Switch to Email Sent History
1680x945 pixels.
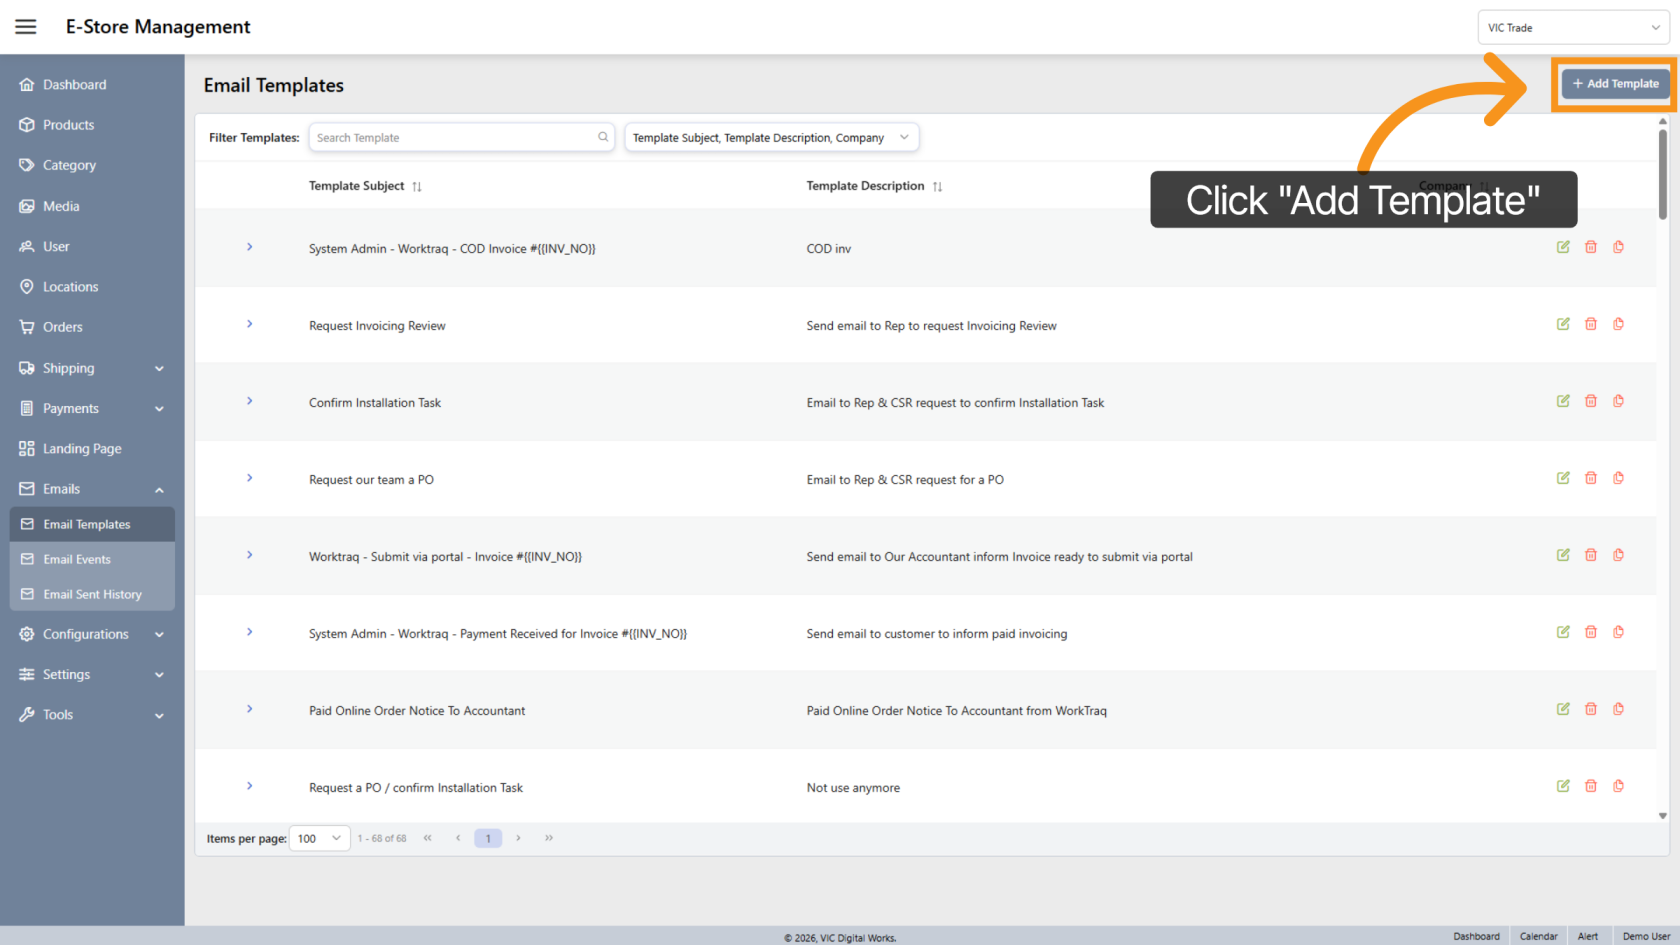coord(92,594)
